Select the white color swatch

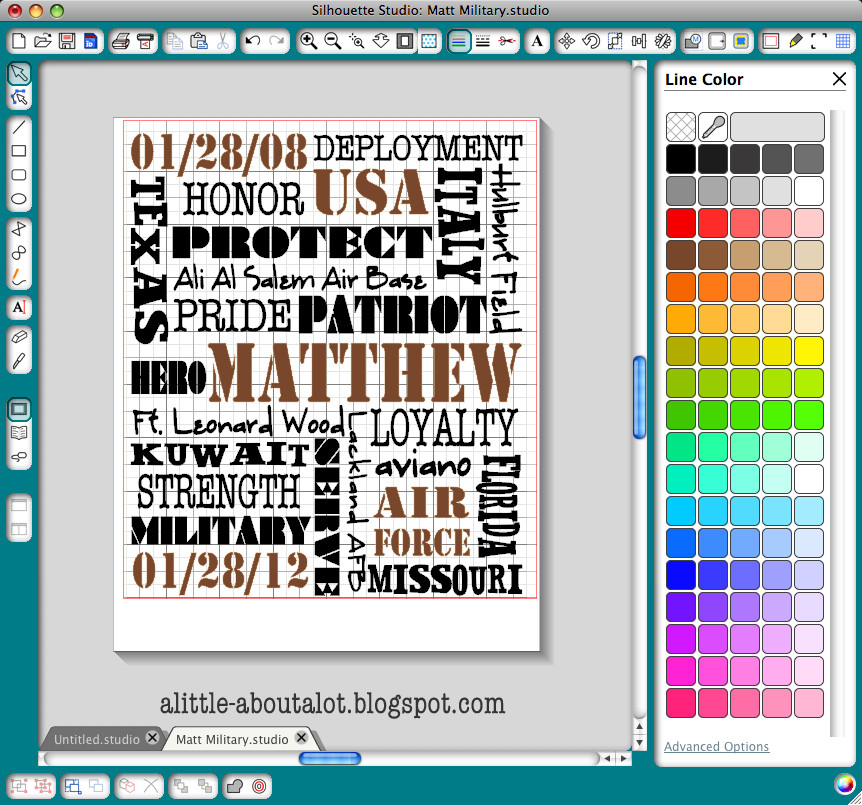pyautogui.click(x=809, y=191)
